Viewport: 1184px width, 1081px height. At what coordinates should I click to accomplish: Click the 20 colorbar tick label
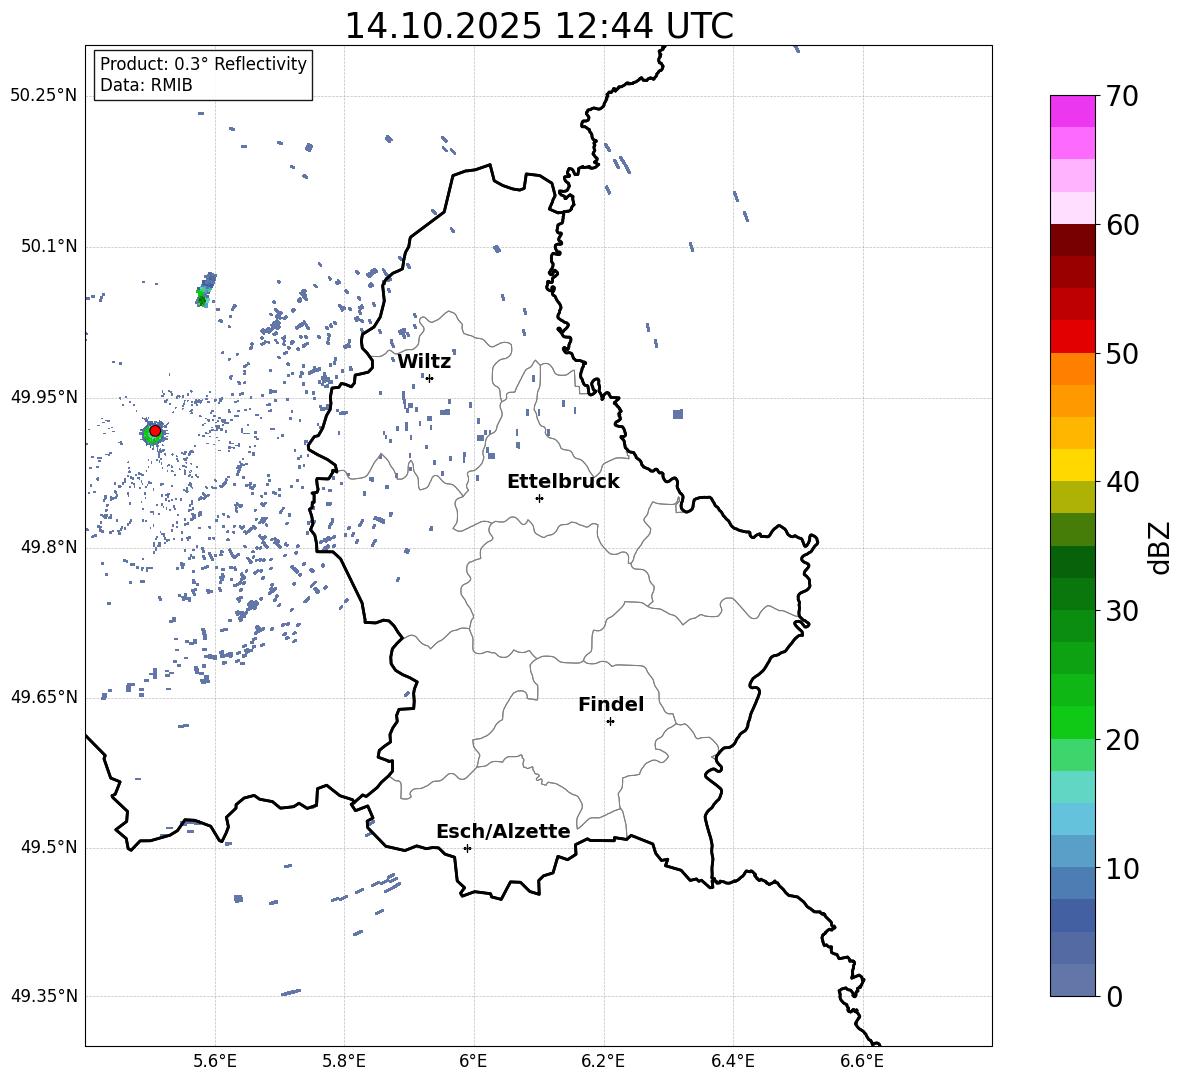coord(1122,740)
